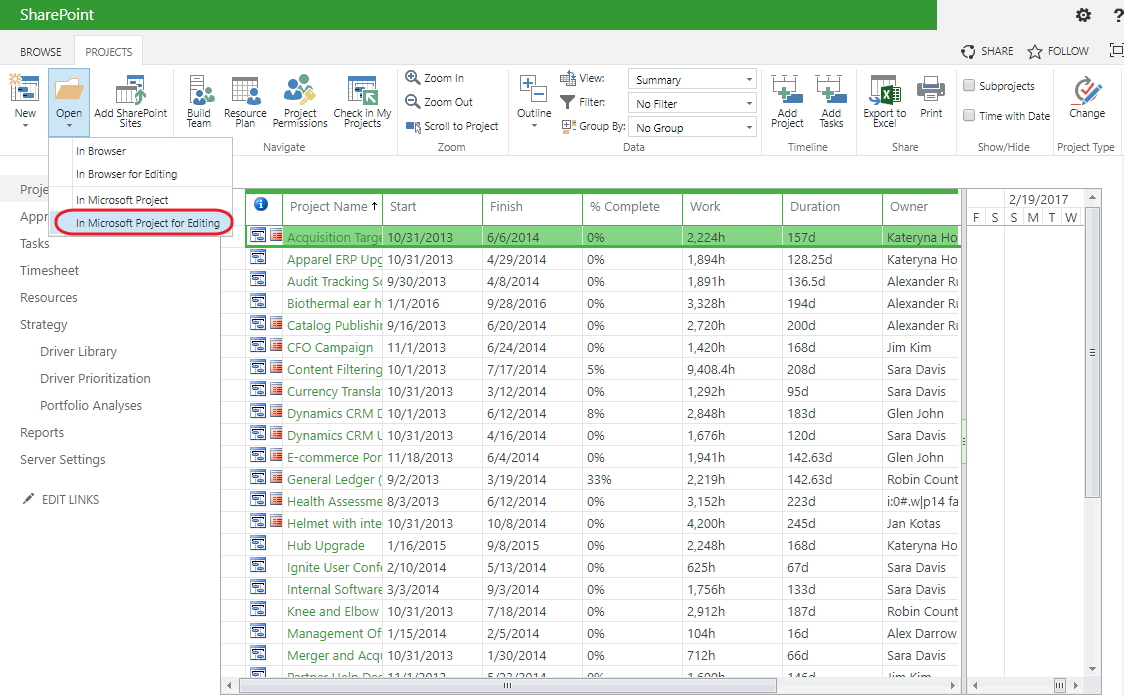
Task: Click the Apparel ERP row project icon
Action: click(x=258, y=257)
